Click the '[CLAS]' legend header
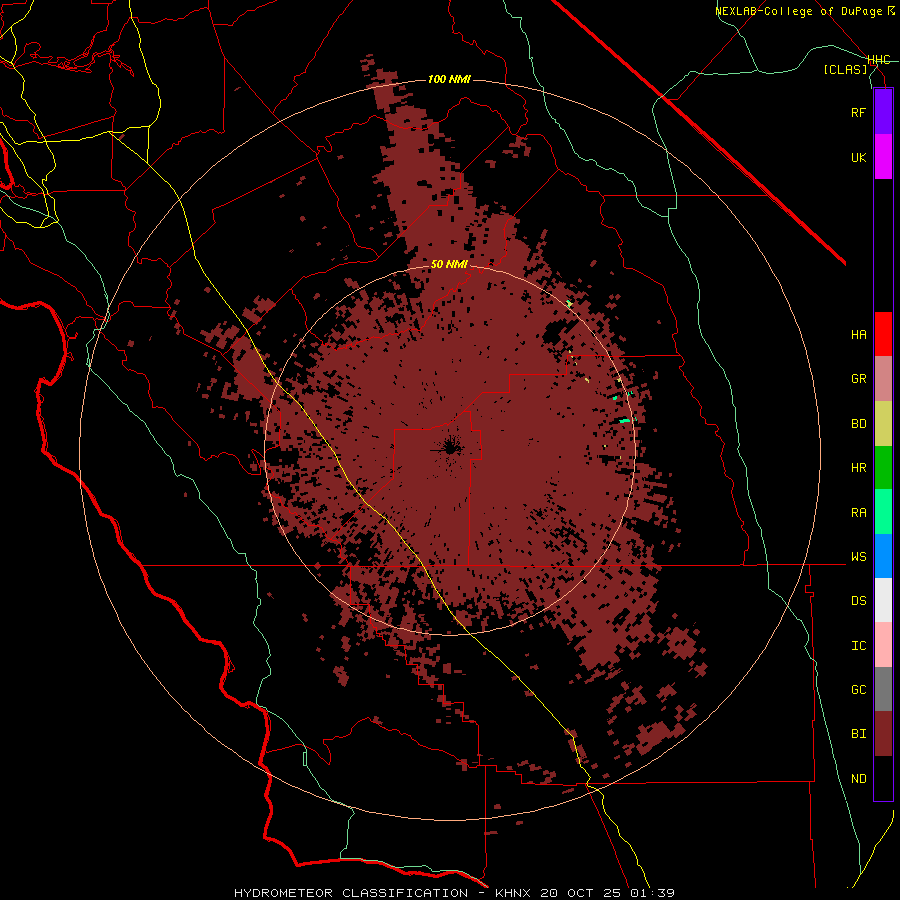 [x=845, y=69]
